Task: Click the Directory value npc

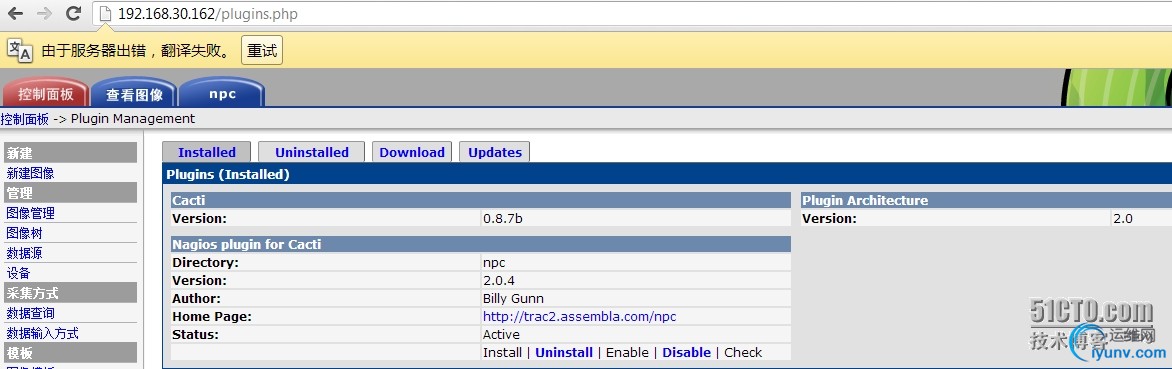Action: [494, 263]
